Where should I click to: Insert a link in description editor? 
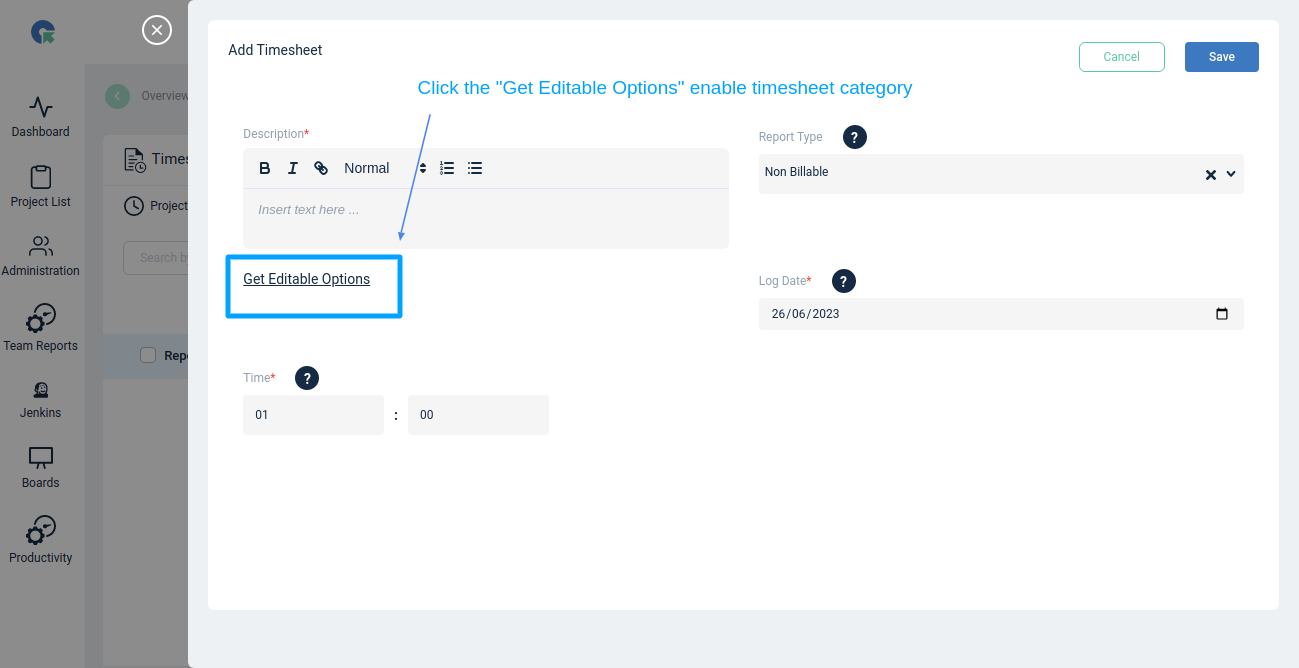coord(321,168)
